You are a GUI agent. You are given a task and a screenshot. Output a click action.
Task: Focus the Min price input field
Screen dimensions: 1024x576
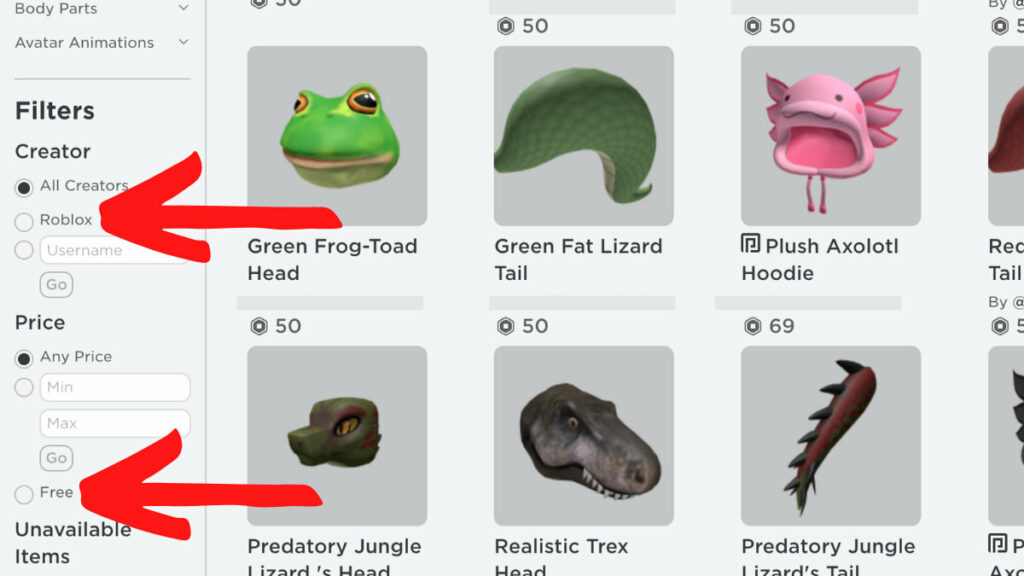coord(115,387)
